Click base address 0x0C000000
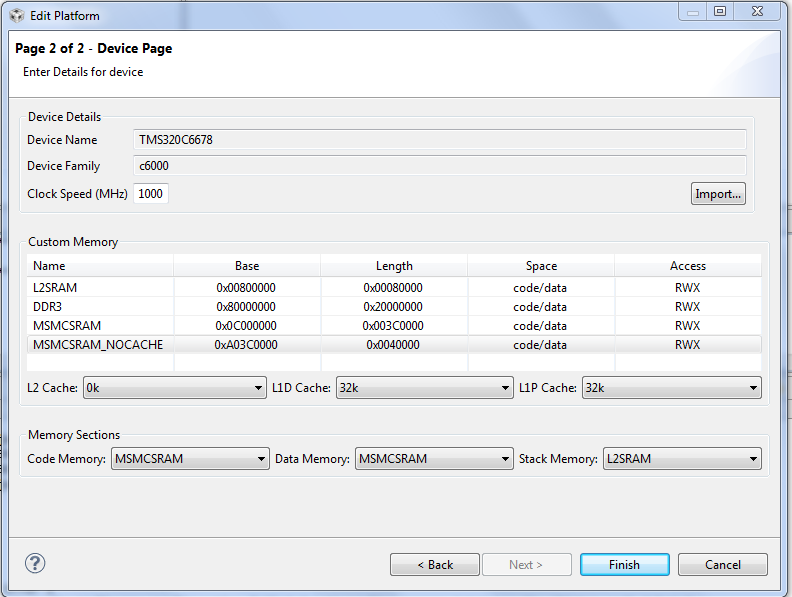 click(246, 326)
